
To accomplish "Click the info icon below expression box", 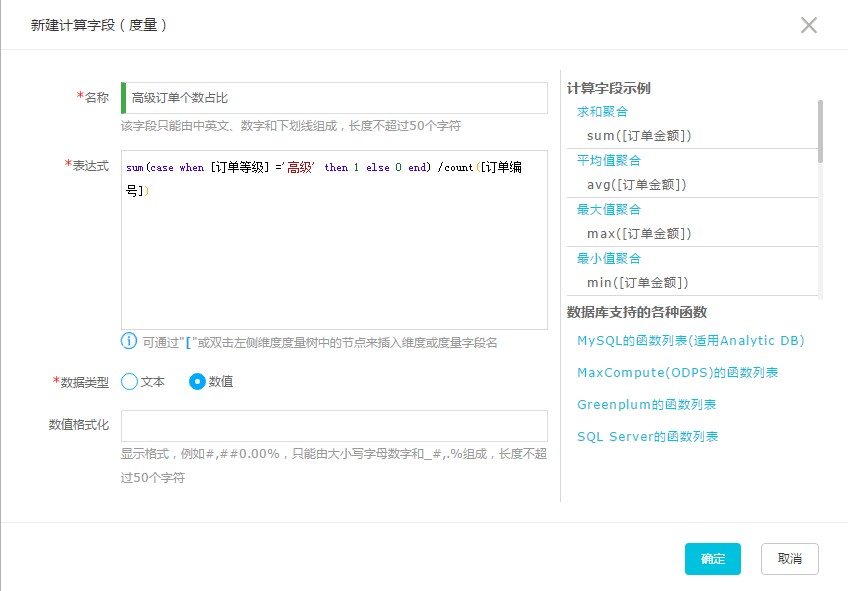I will [129, 341].
